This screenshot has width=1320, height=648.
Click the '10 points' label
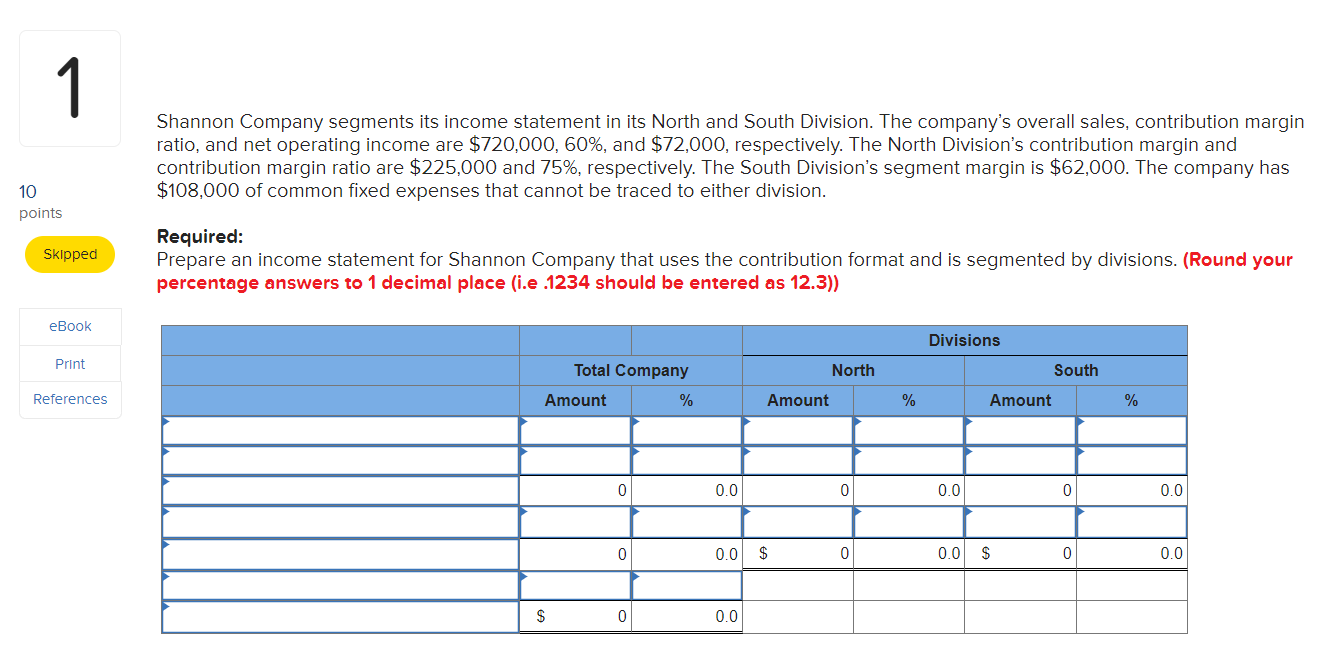pos(40,202)
